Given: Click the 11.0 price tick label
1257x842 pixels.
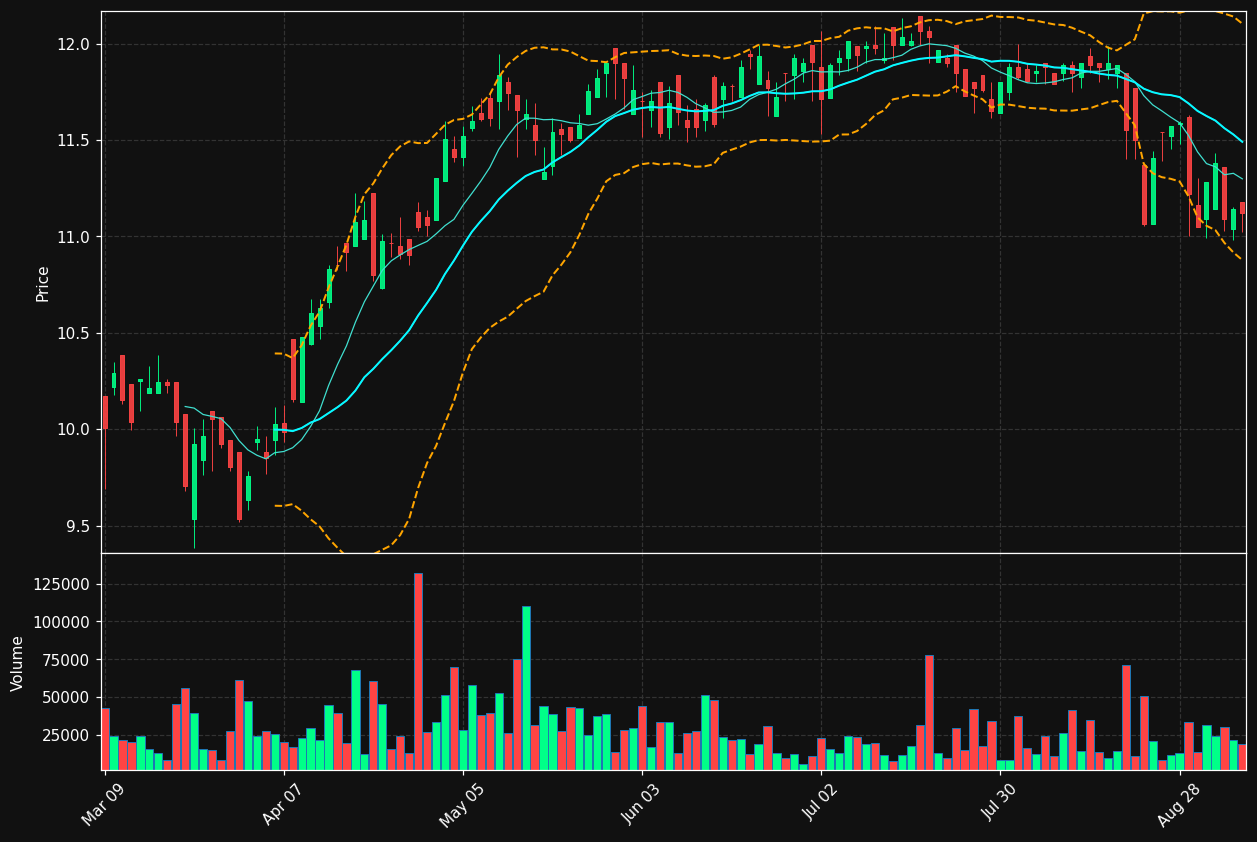Looking at the screenshot, I should (73, 237).
